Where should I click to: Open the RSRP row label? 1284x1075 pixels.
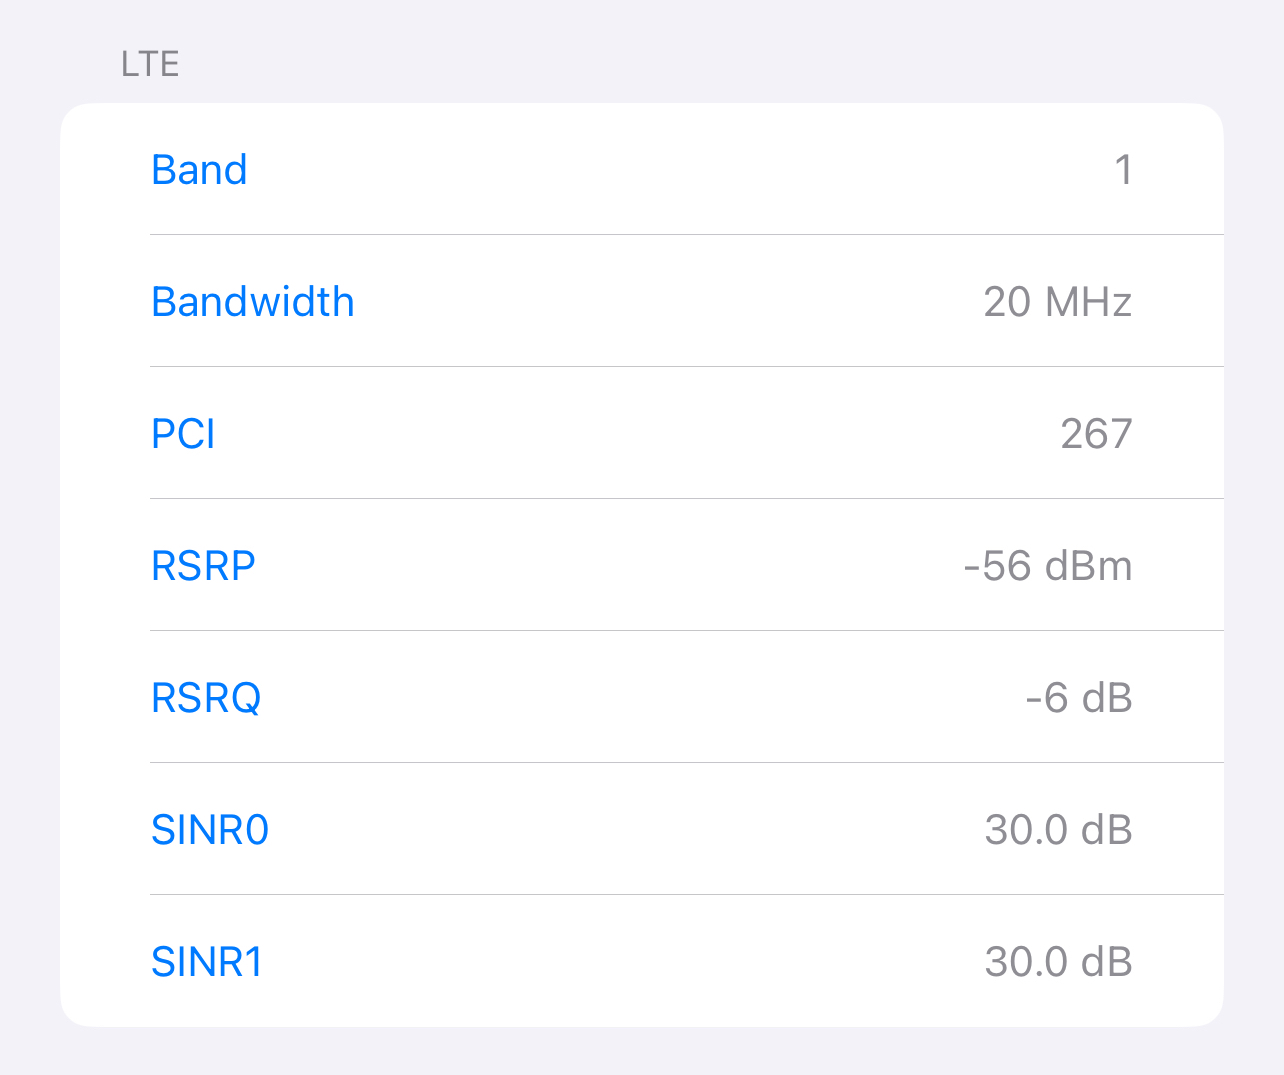point(203,566)
